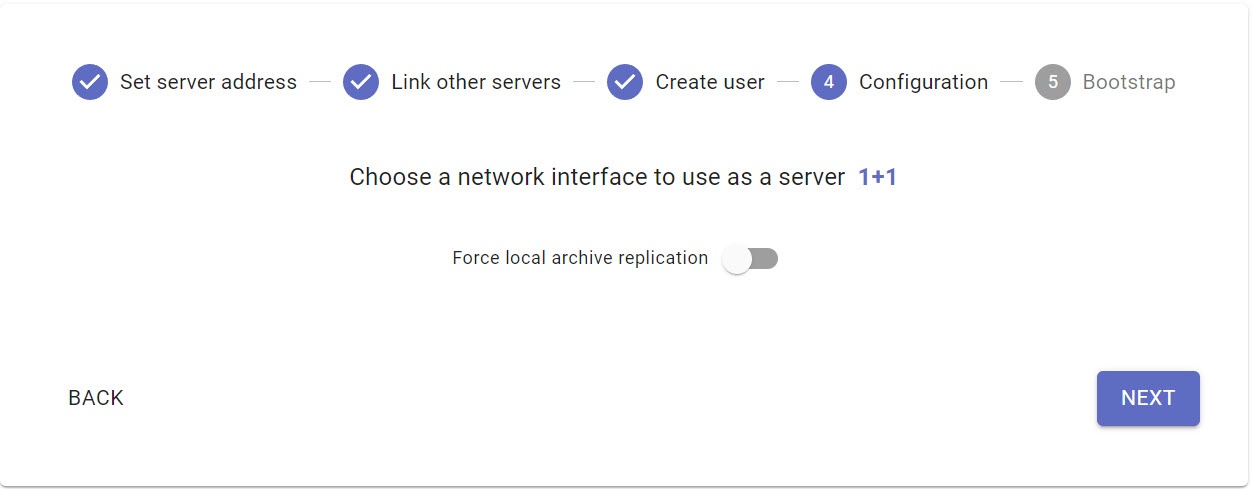Screen dimensions: 1252x489
Task: Click the Choose a network interface heading text
Action: [x=597, y=177]
